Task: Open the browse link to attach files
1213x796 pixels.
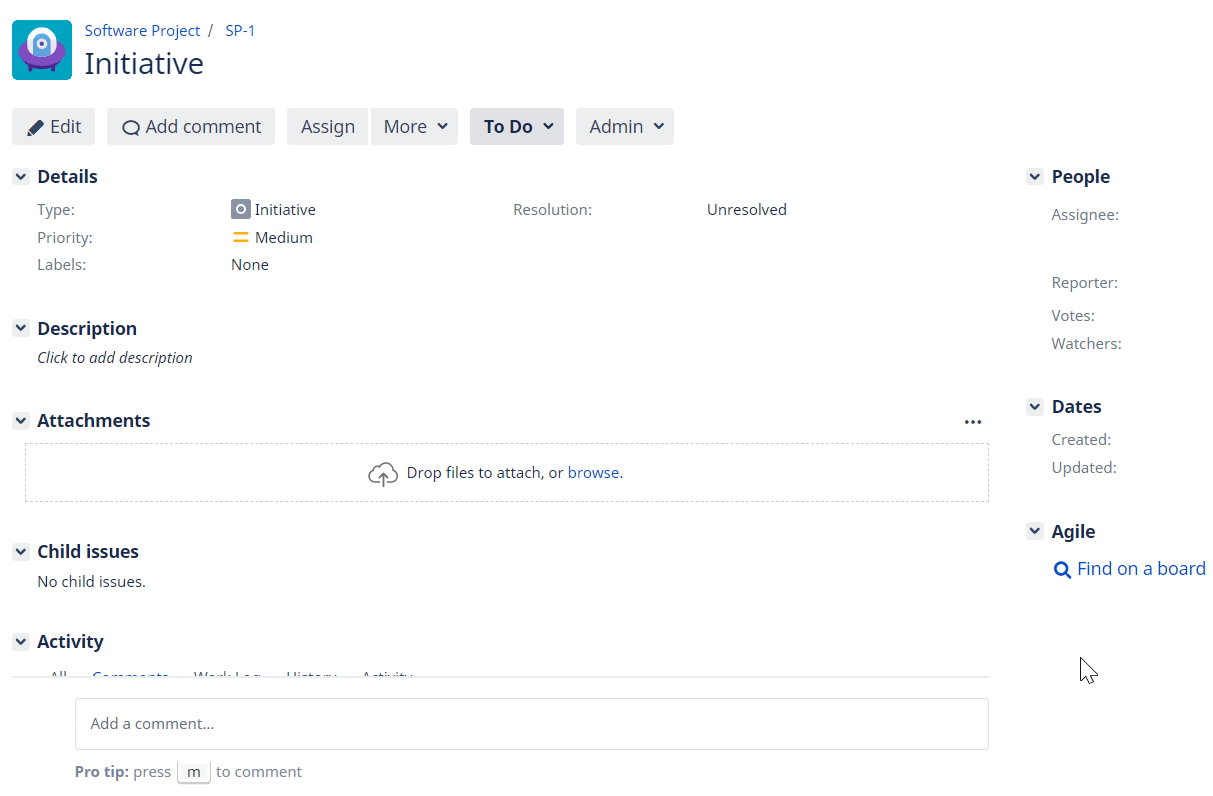Action: [x=594, y=472]
